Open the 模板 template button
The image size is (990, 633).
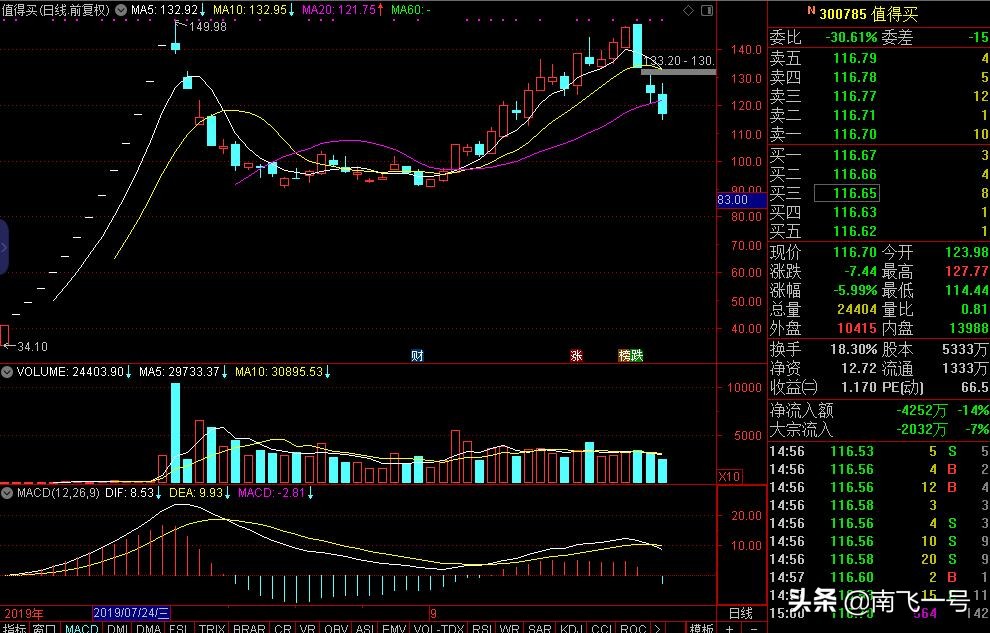tap(701, 628)
